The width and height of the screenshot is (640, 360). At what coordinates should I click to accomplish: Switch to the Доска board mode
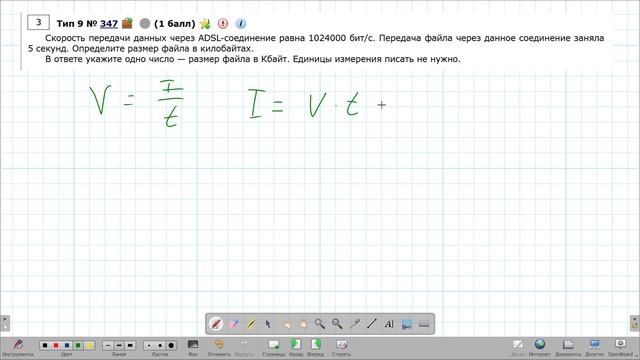(518, 348)
